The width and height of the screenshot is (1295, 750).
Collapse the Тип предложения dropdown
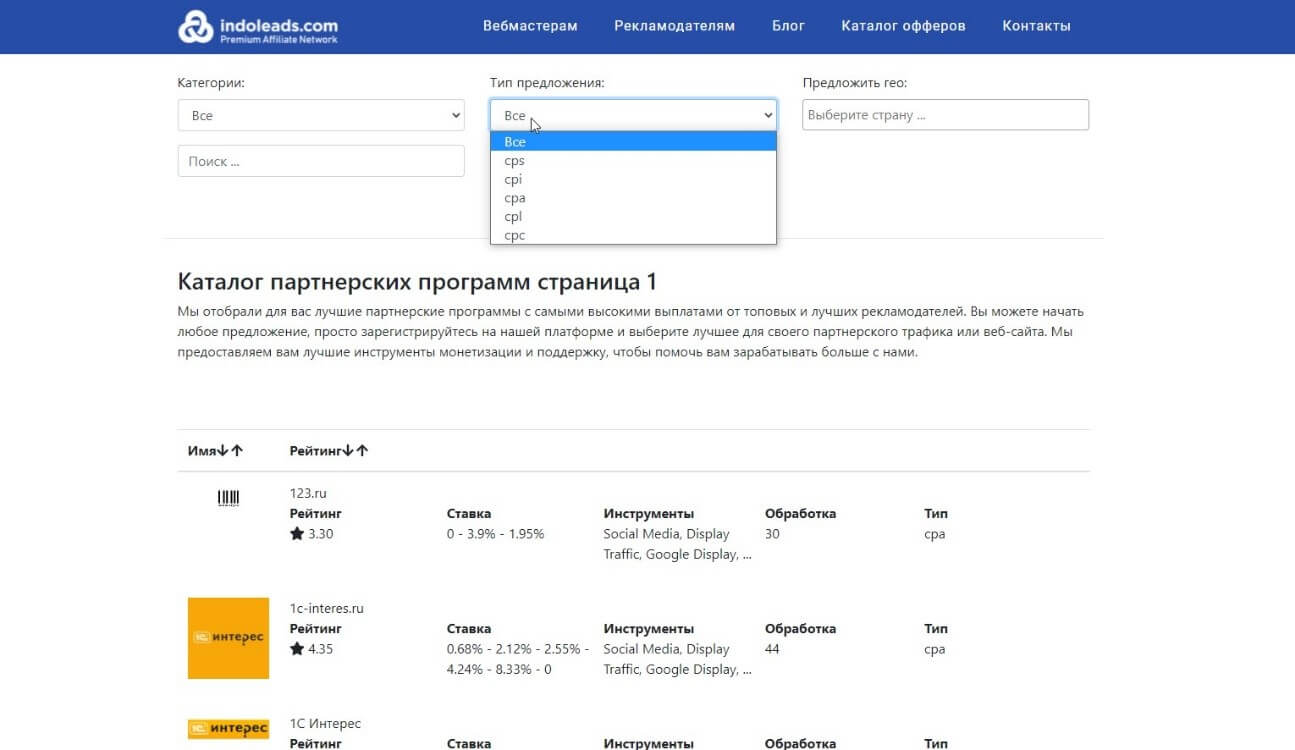(x=633, y=115)
